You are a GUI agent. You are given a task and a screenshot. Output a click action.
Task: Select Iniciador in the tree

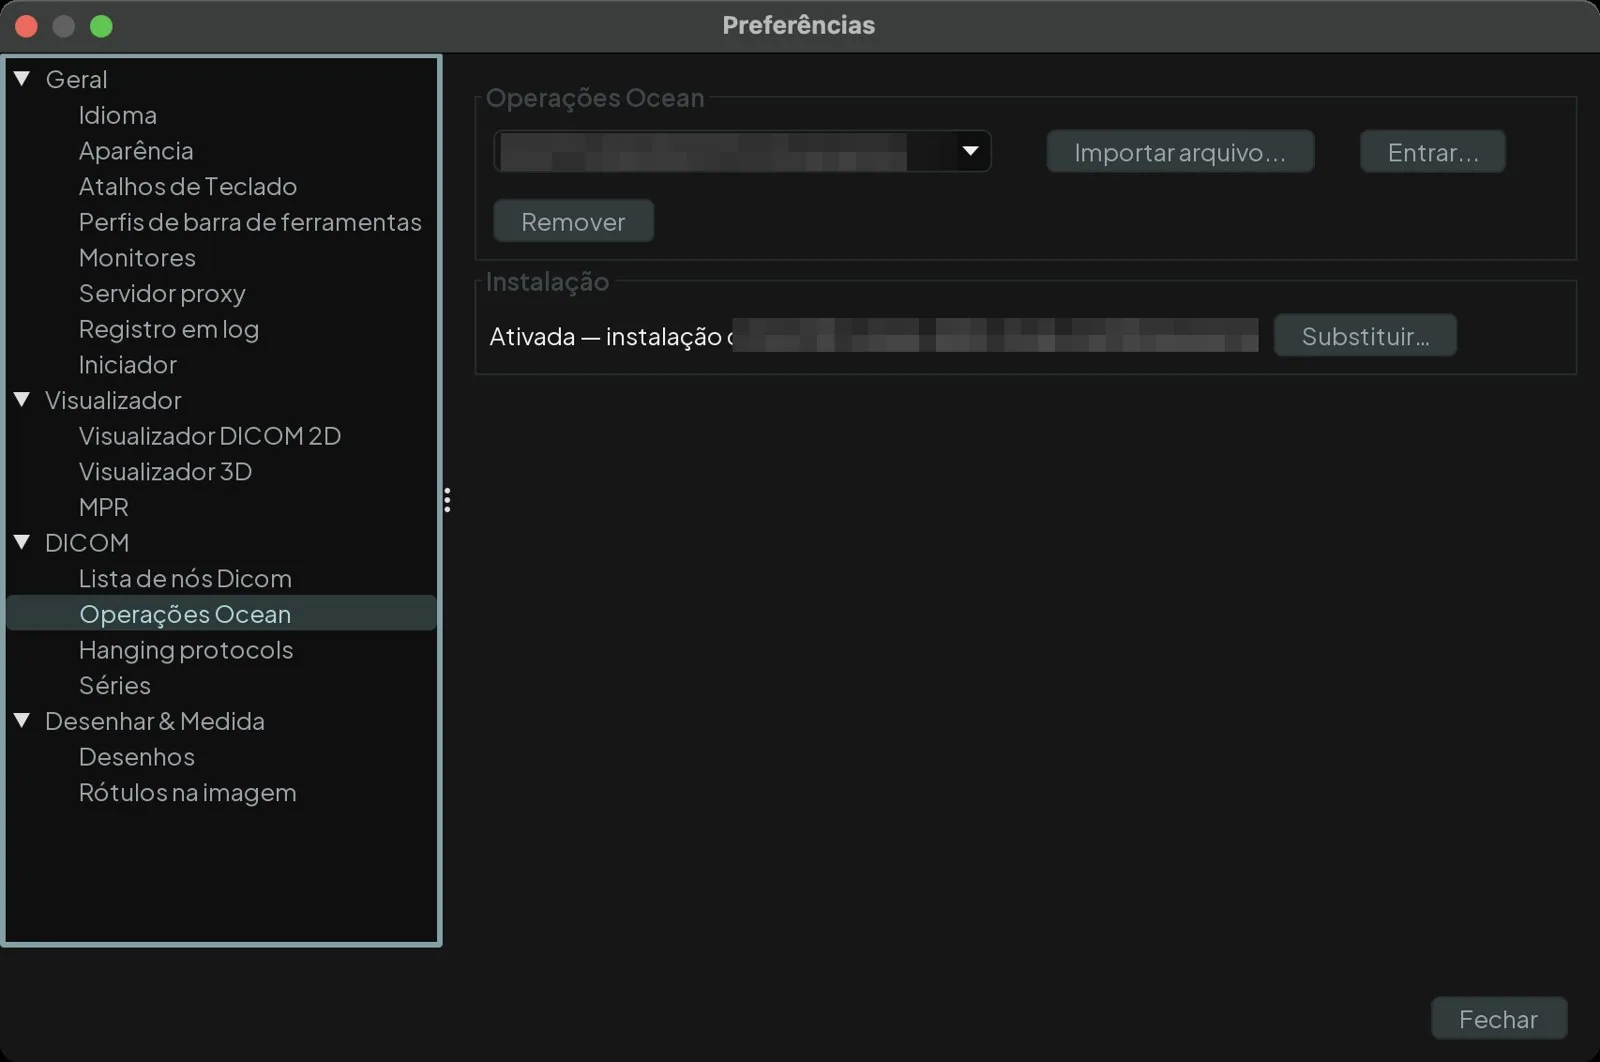[x=128, y=365]
